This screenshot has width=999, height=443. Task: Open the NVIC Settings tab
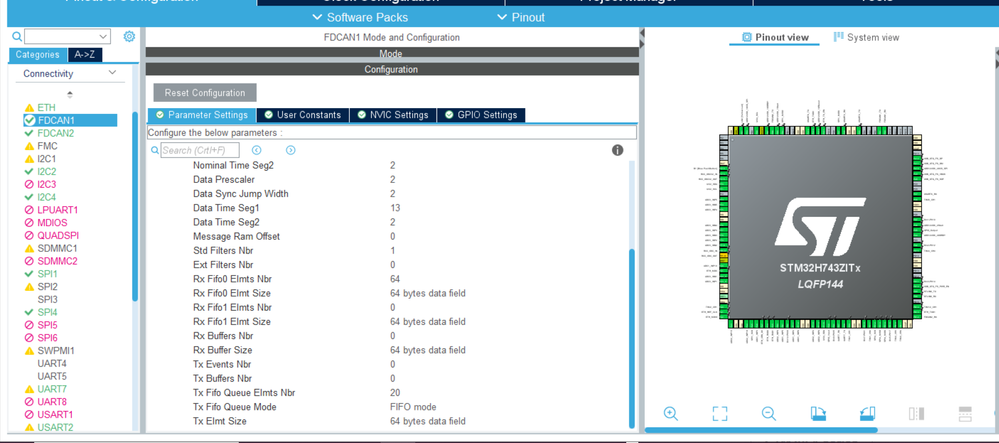(x=393, y=115)
